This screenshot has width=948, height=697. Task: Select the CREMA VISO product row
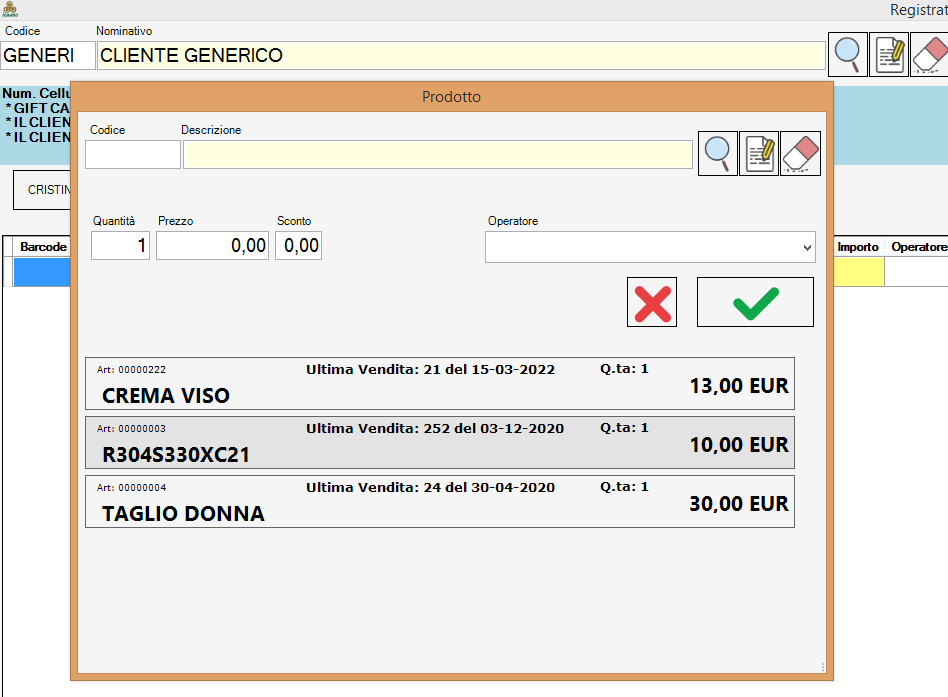pyautogui.click(x=440, y=384)
